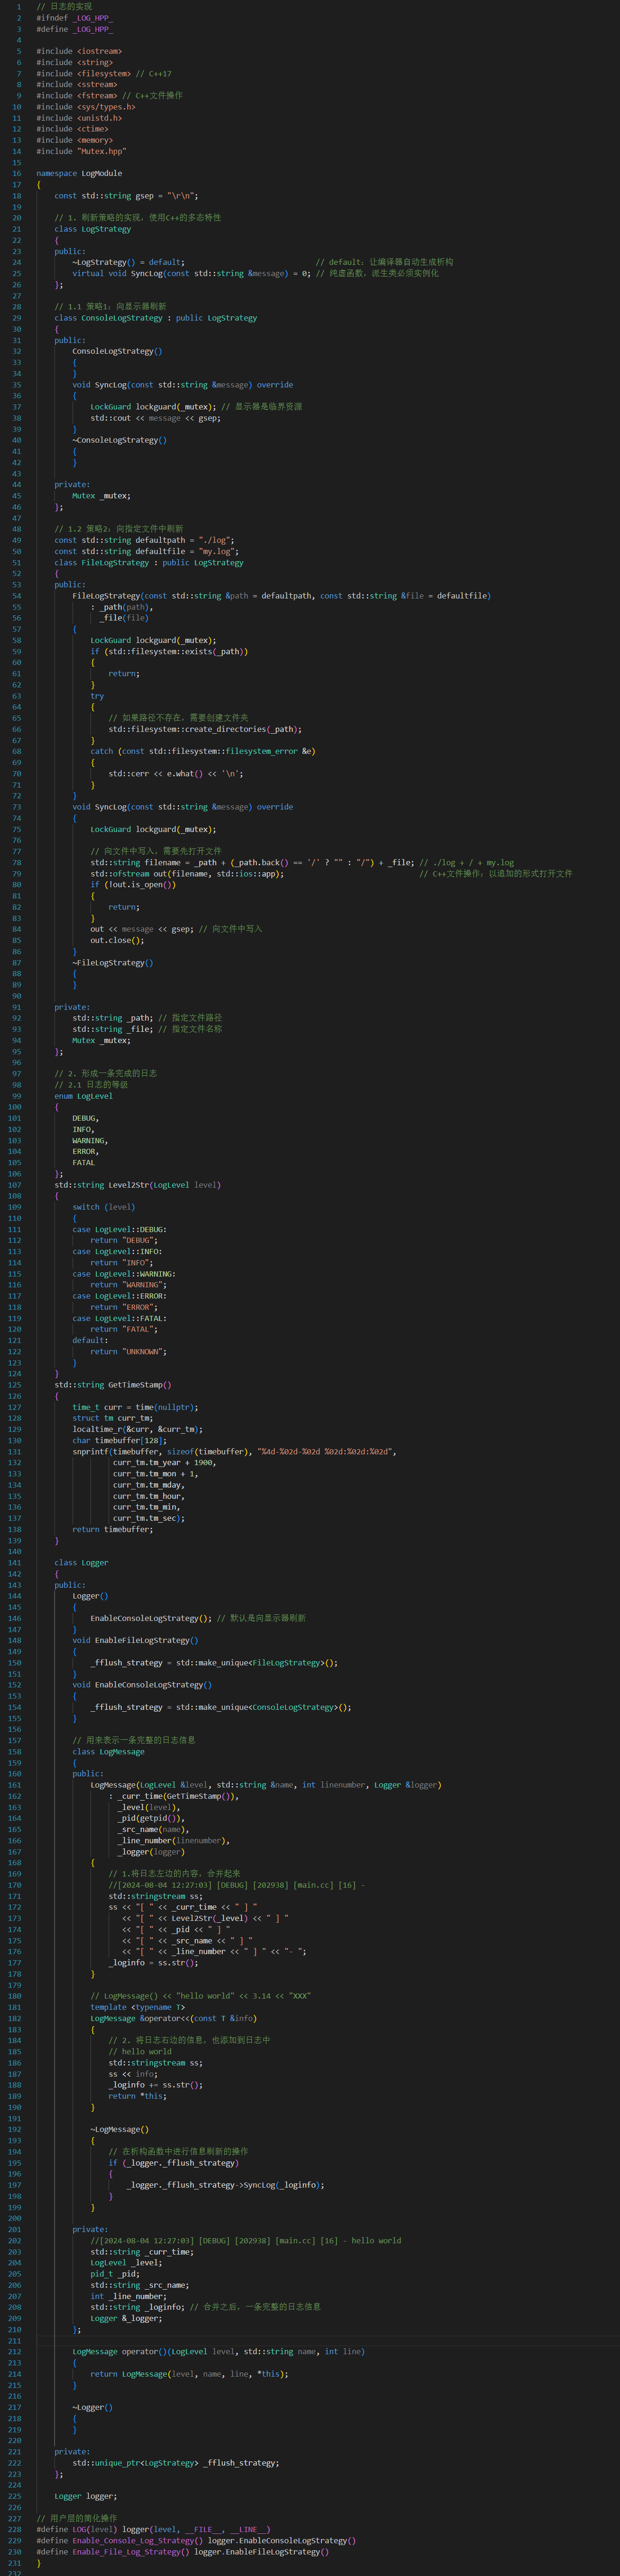The image size is (620, 2576).
Task: Click the 'gsep = "\r\n"' declaration line
Action: click(x=126, y=196)
